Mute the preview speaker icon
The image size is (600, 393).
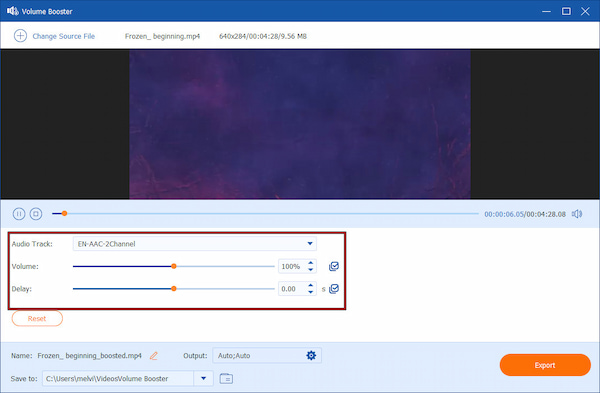[x=577, y=214]
